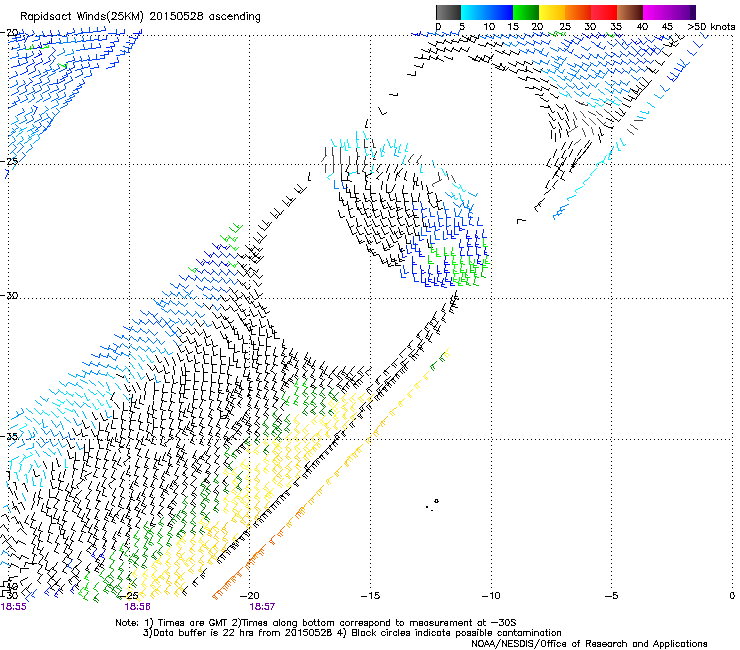Image resolution: width=740 pixels, height=650 pixels.
Task: Click the '25' label under the color bar
Action: (x=565, y=27)
